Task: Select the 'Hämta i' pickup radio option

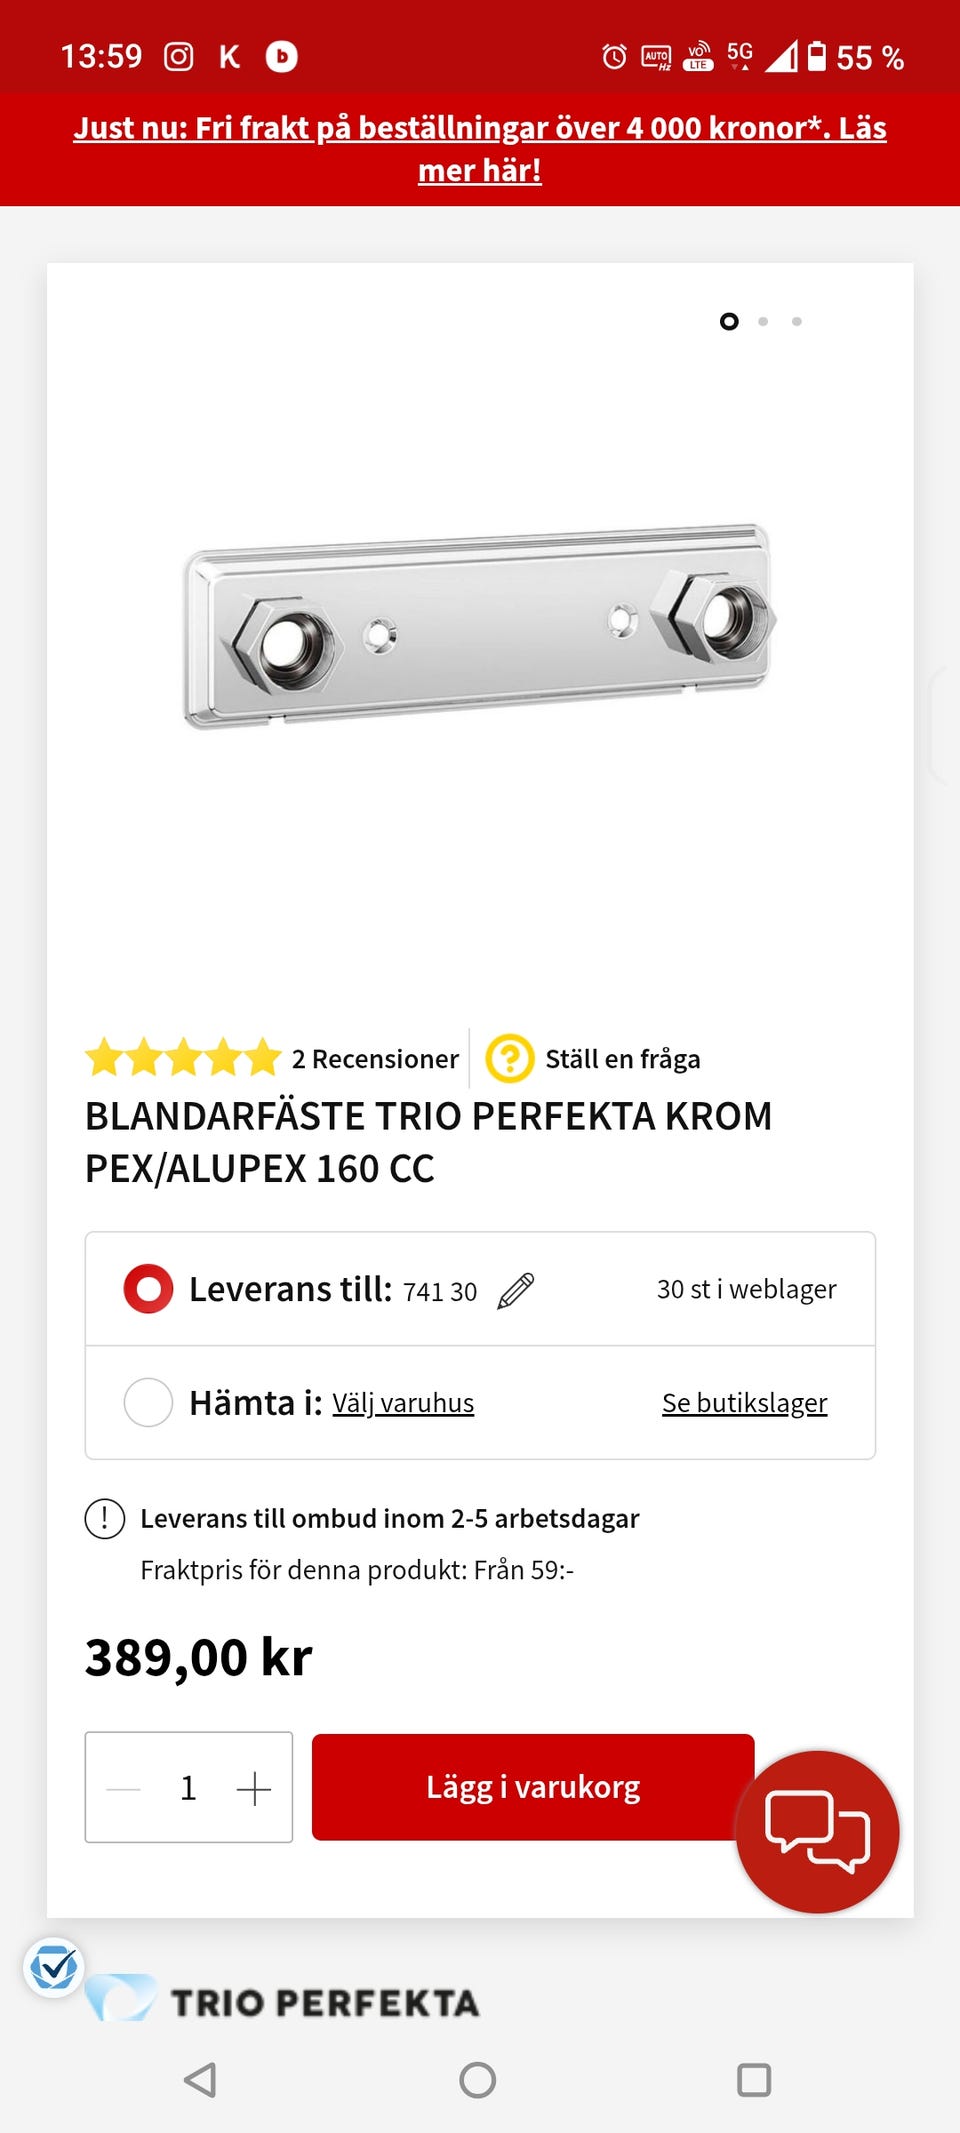Action: [148, 1402]
